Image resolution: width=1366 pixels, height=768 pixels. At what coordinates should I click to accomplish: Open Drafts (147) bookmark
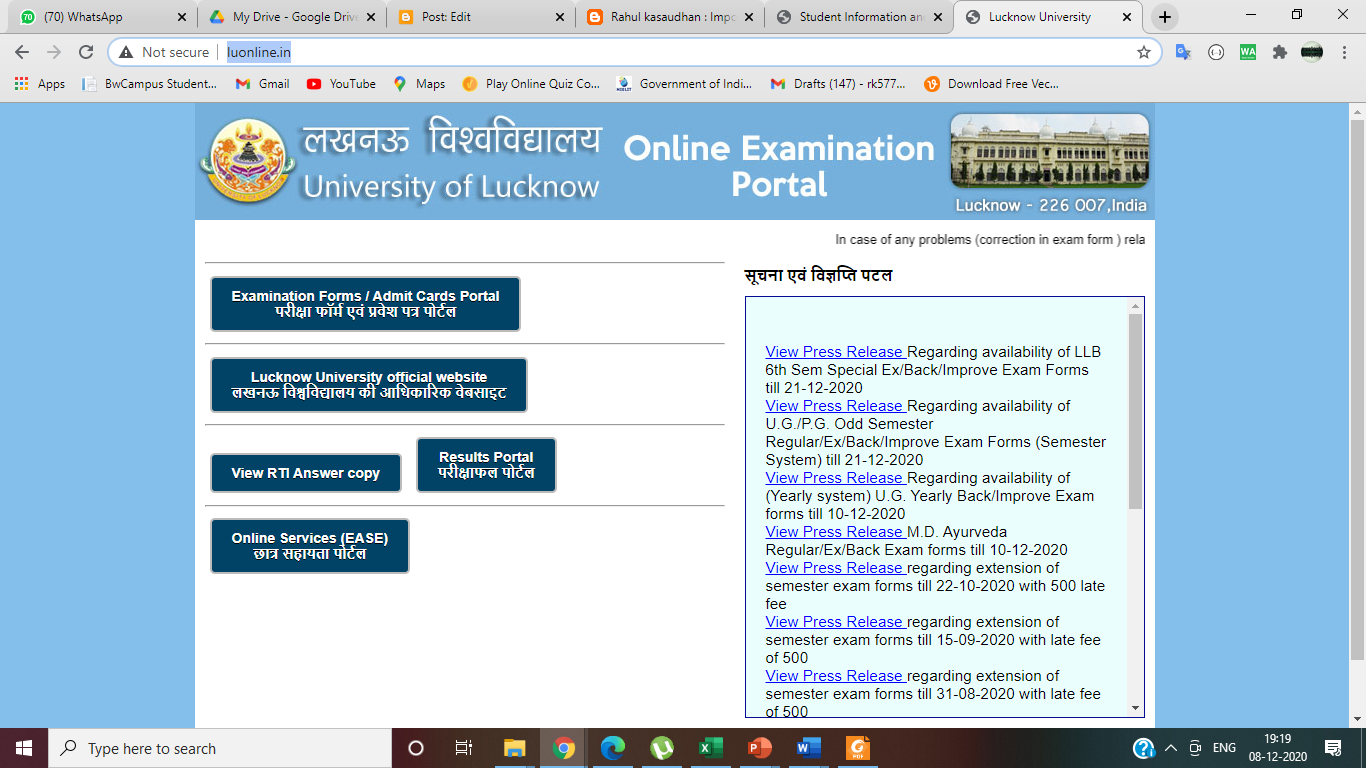tap(838, 84)
